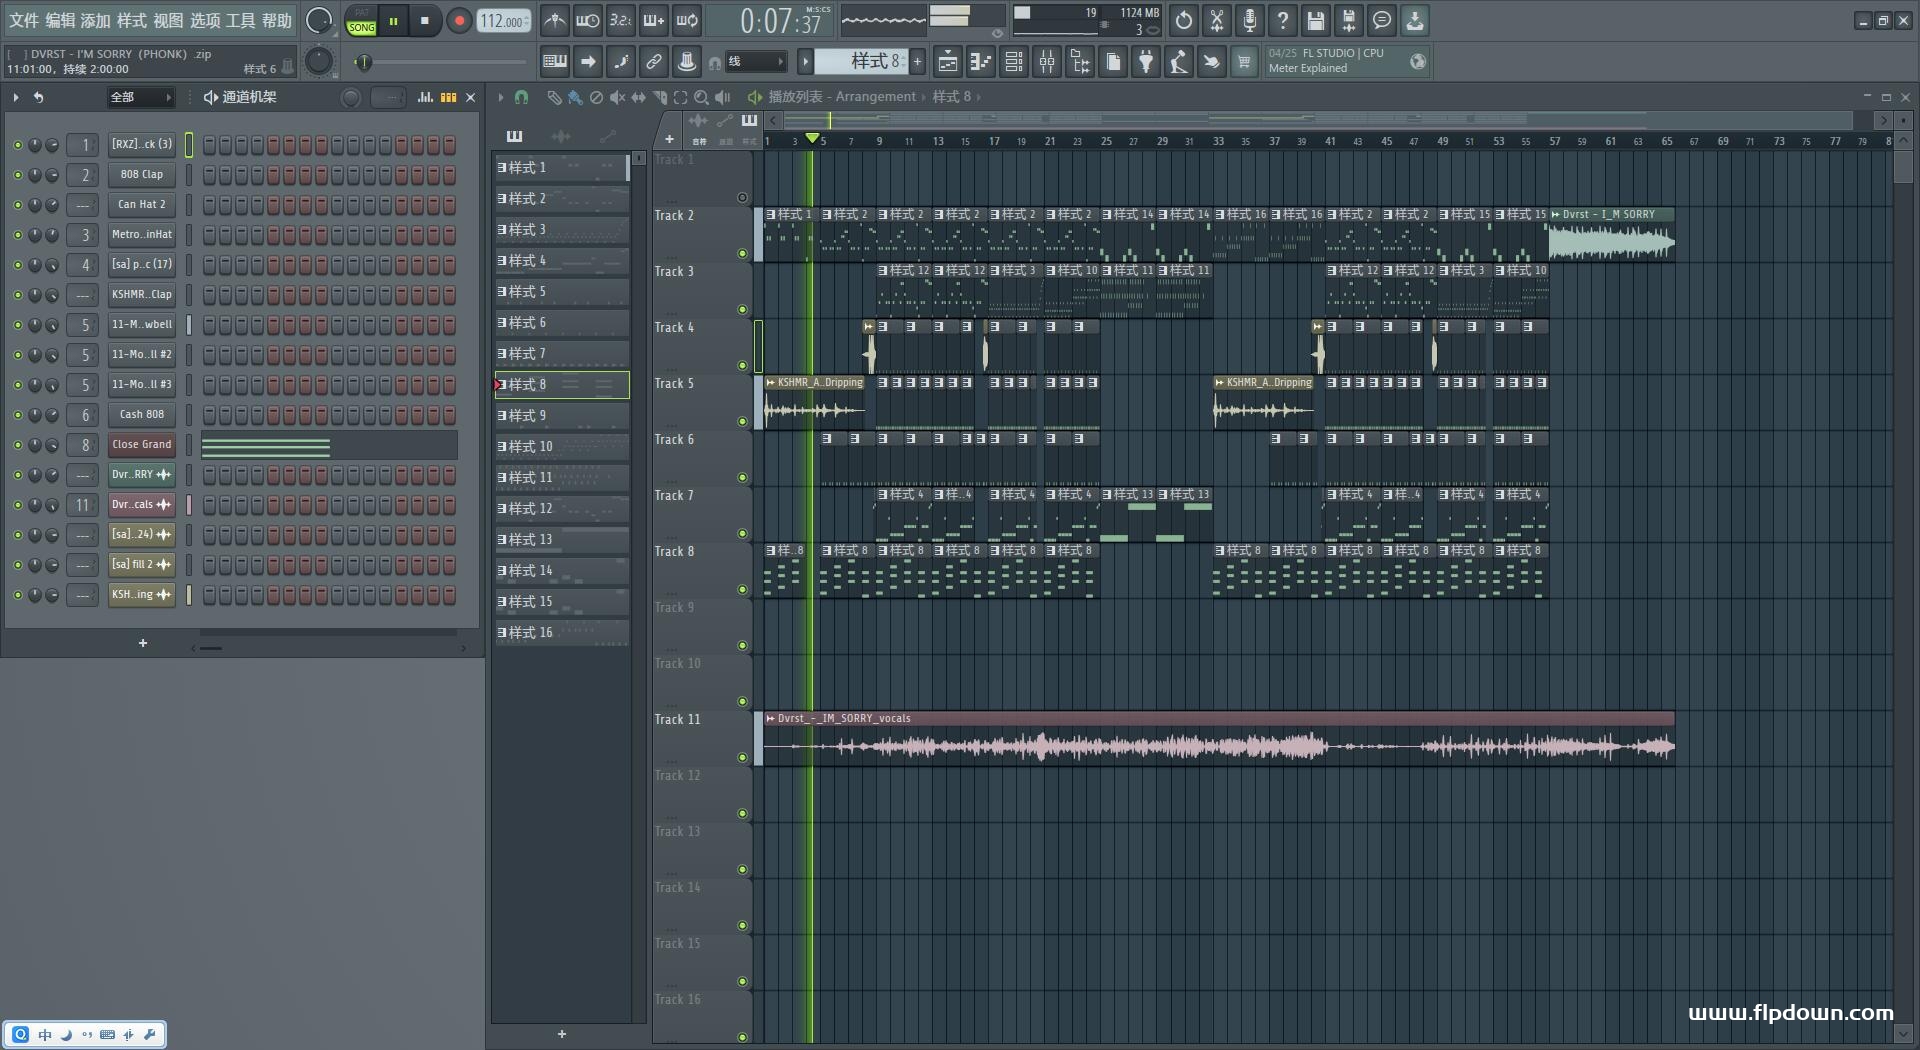
Task: Select 样式 12 in the pattern picker
Action: [x=561, y=508]
